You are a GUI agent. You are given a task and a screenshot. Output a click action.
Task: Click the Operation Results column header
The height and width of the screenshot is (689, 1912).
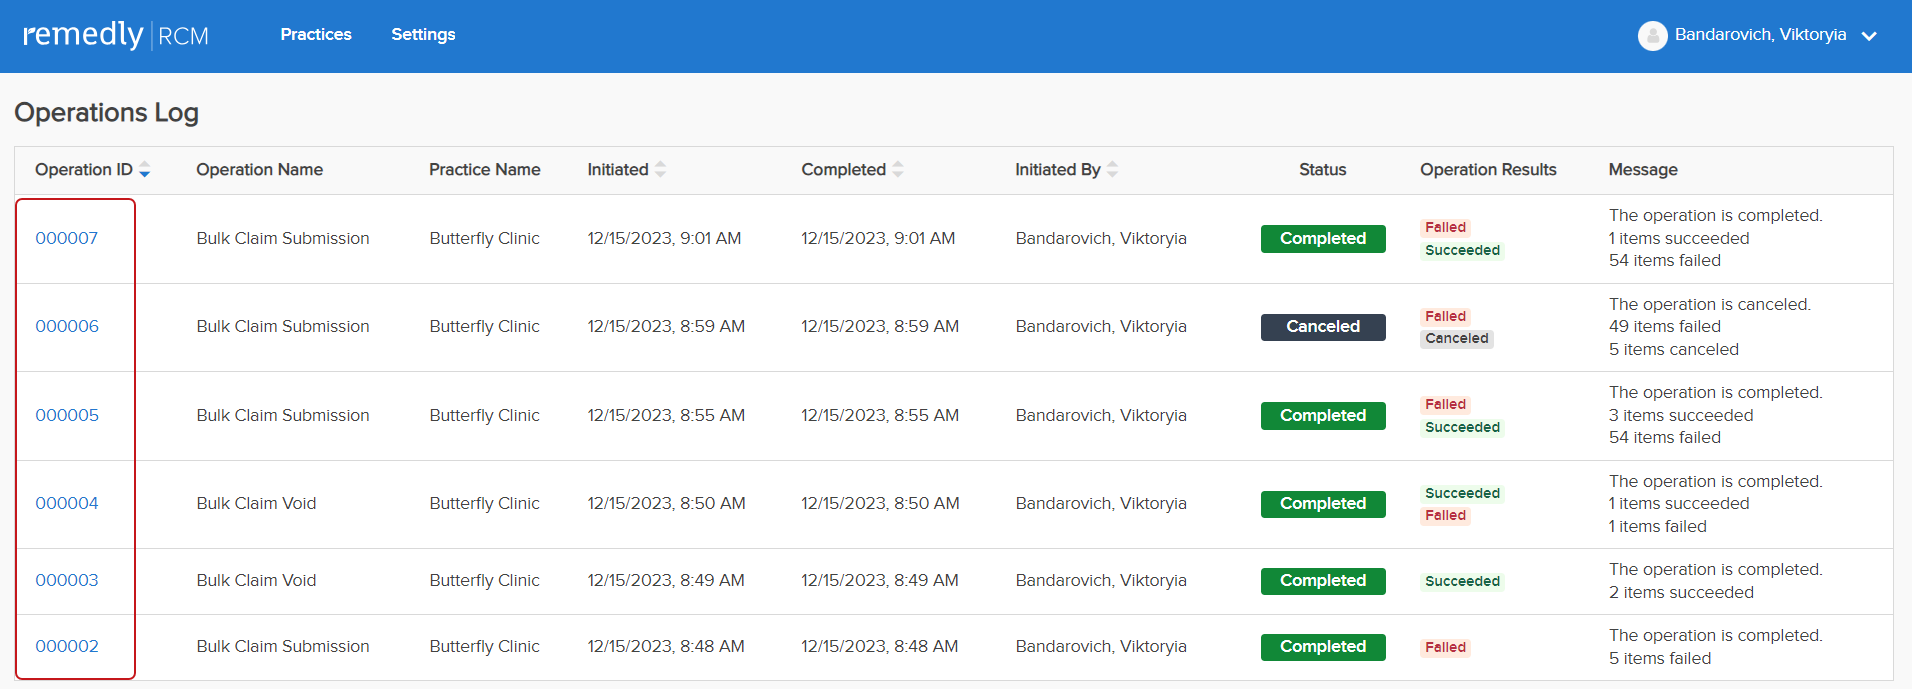[x=1488, y=170]
